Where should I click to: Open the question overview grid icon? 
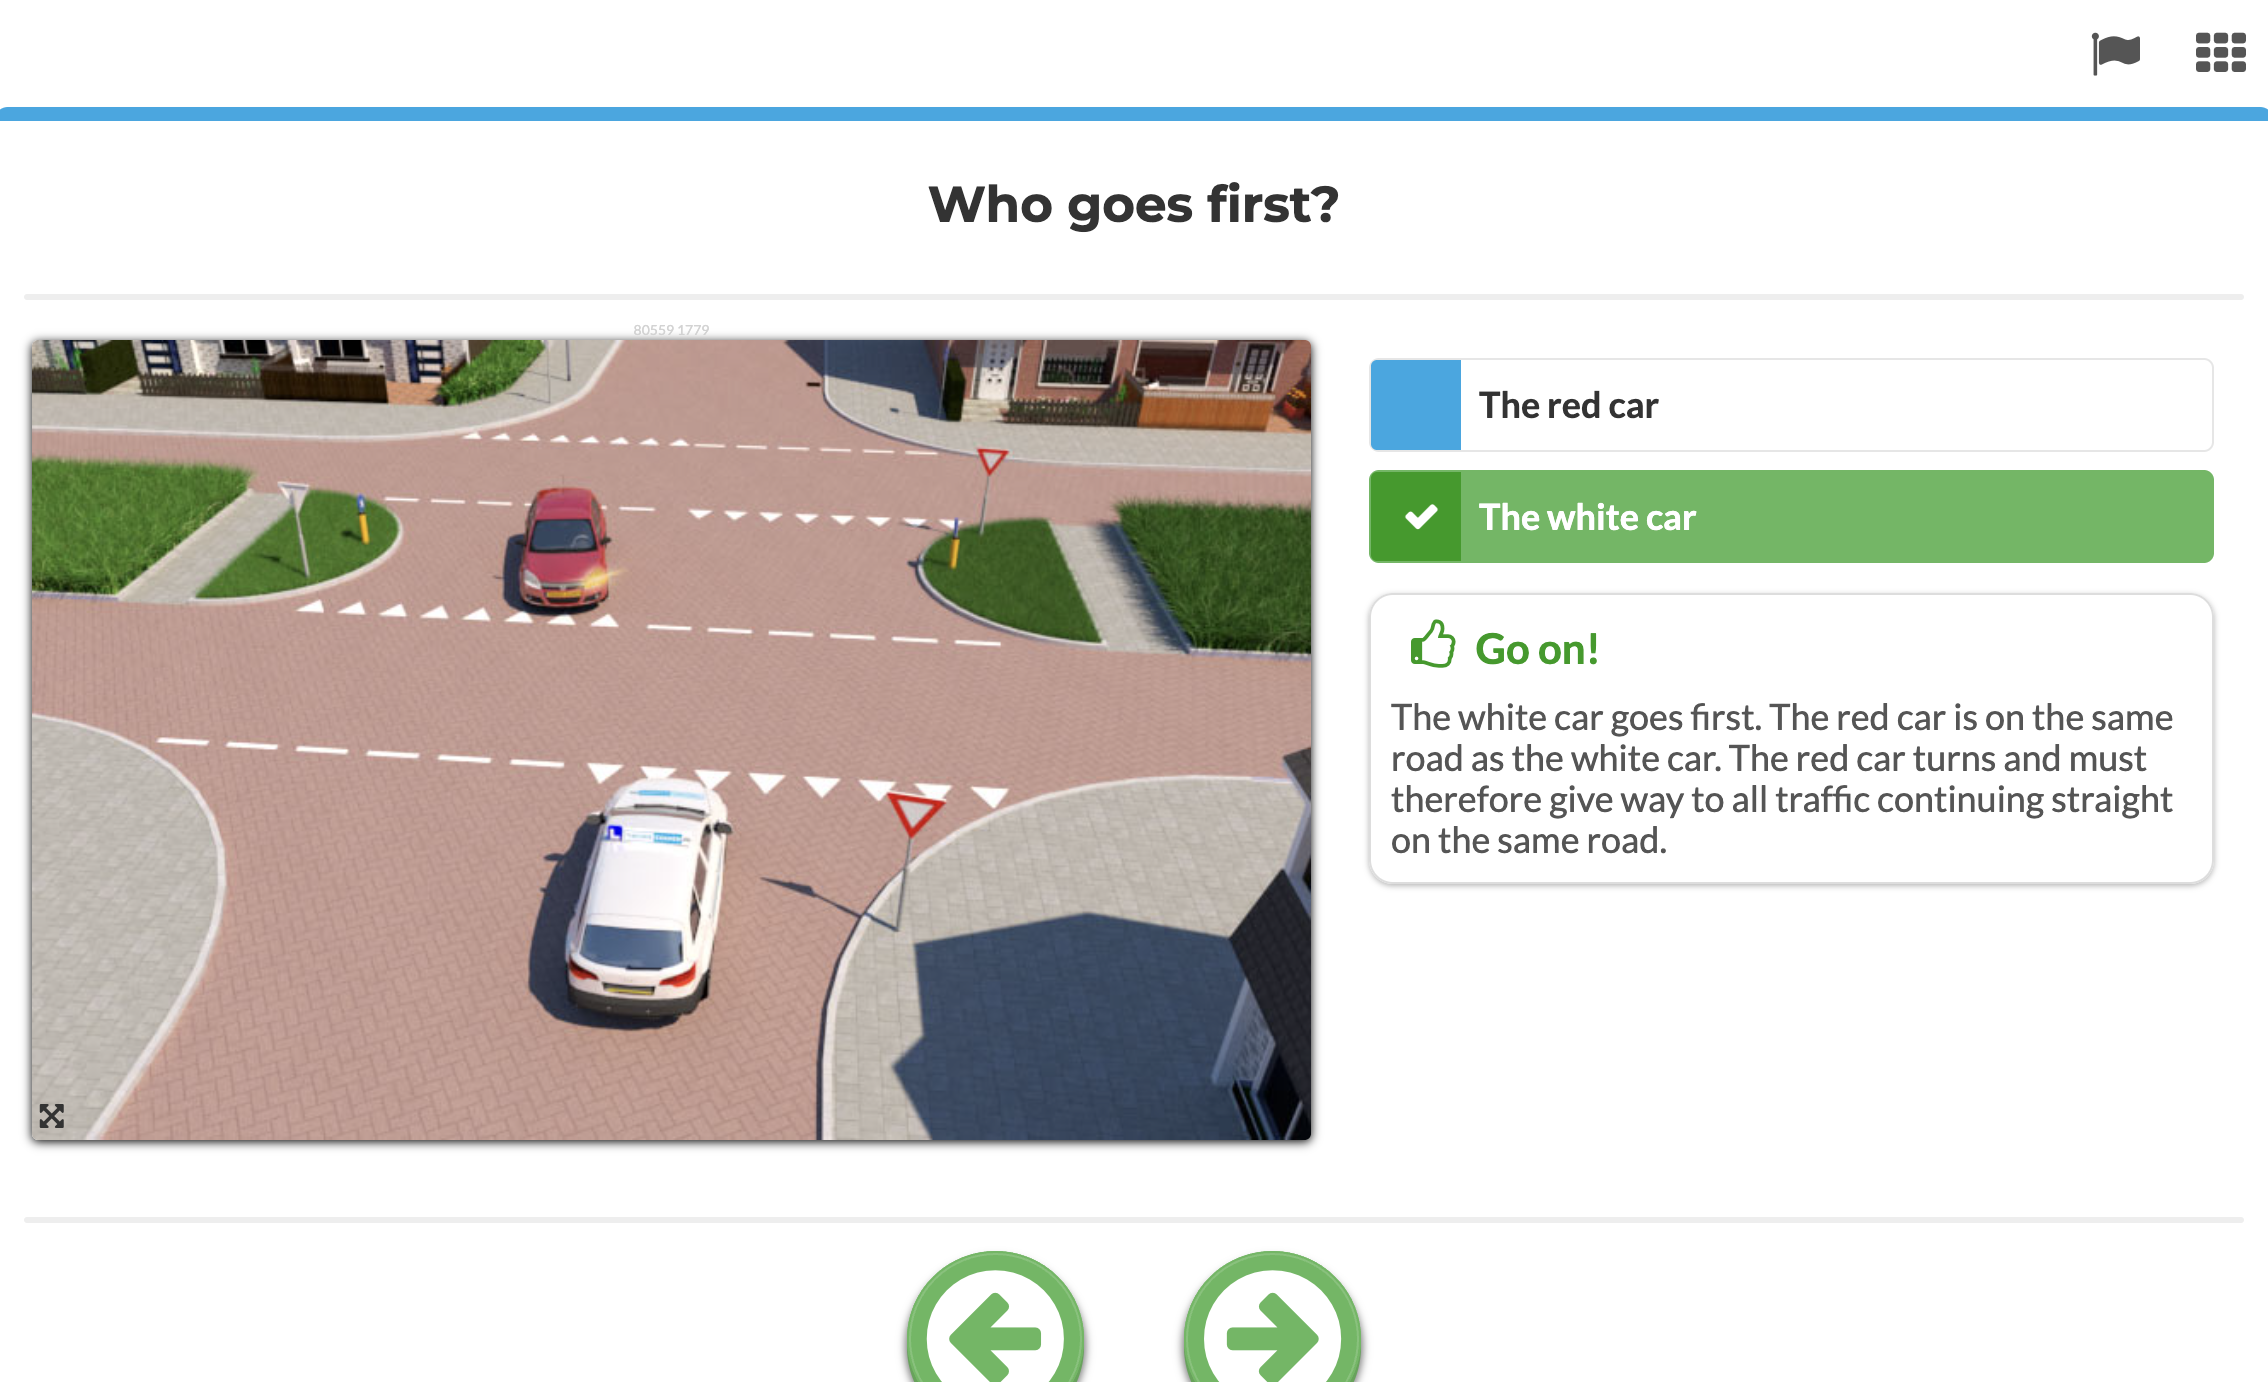2220,53
